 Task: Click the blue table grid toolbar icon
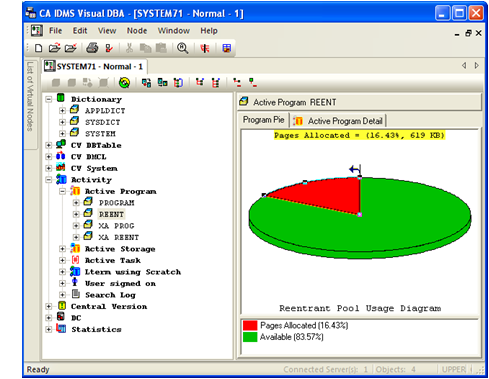pos(227,48)
